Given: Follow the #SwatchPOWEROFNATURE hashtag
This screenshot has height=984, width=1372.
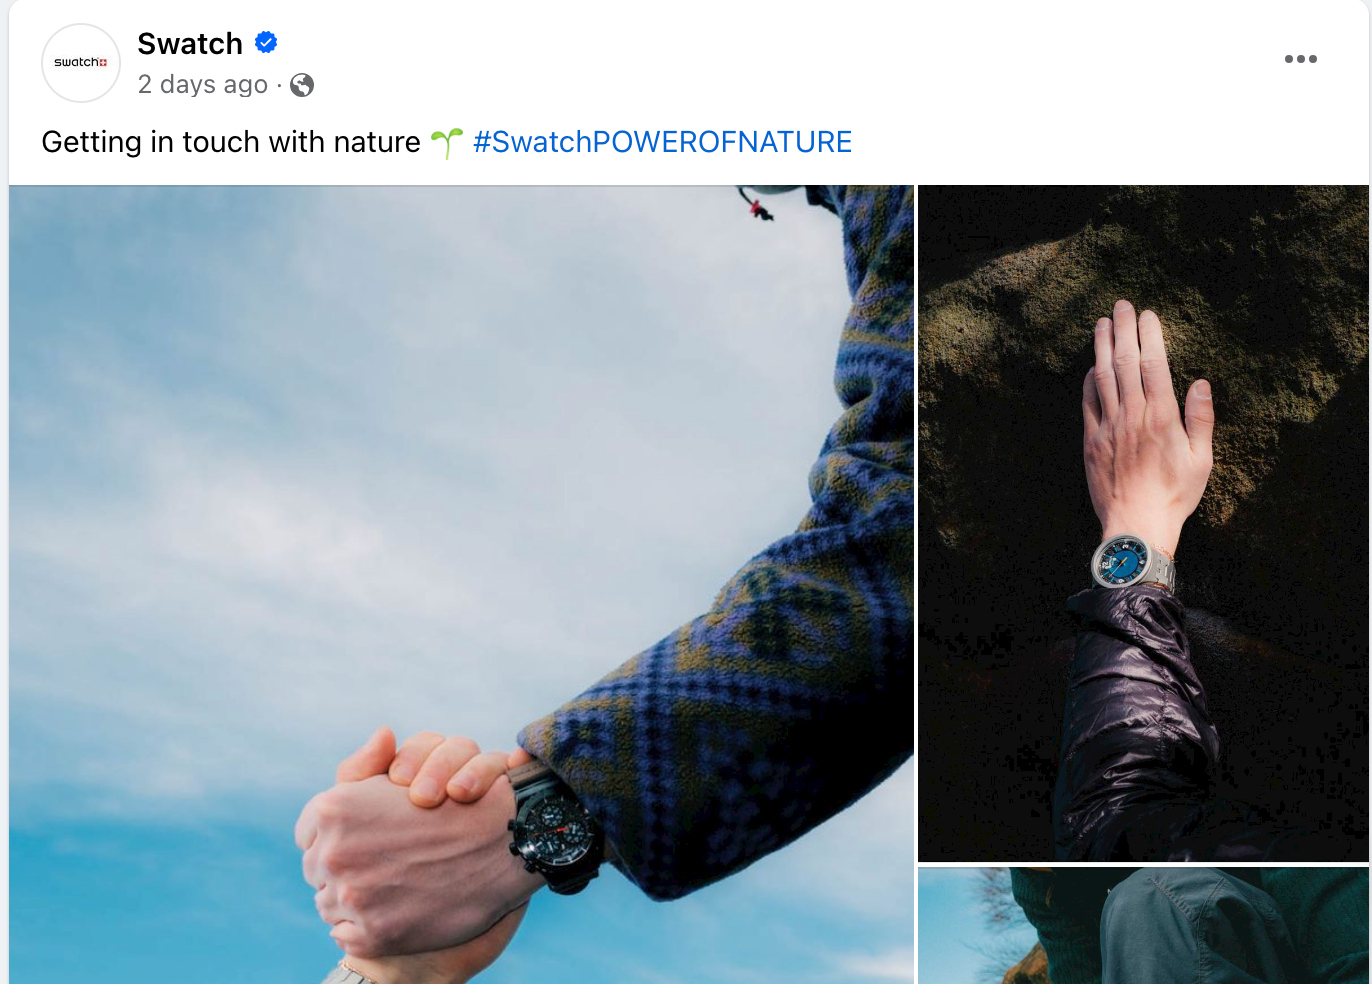Looking at the screenshot, I should coord(662,142).
